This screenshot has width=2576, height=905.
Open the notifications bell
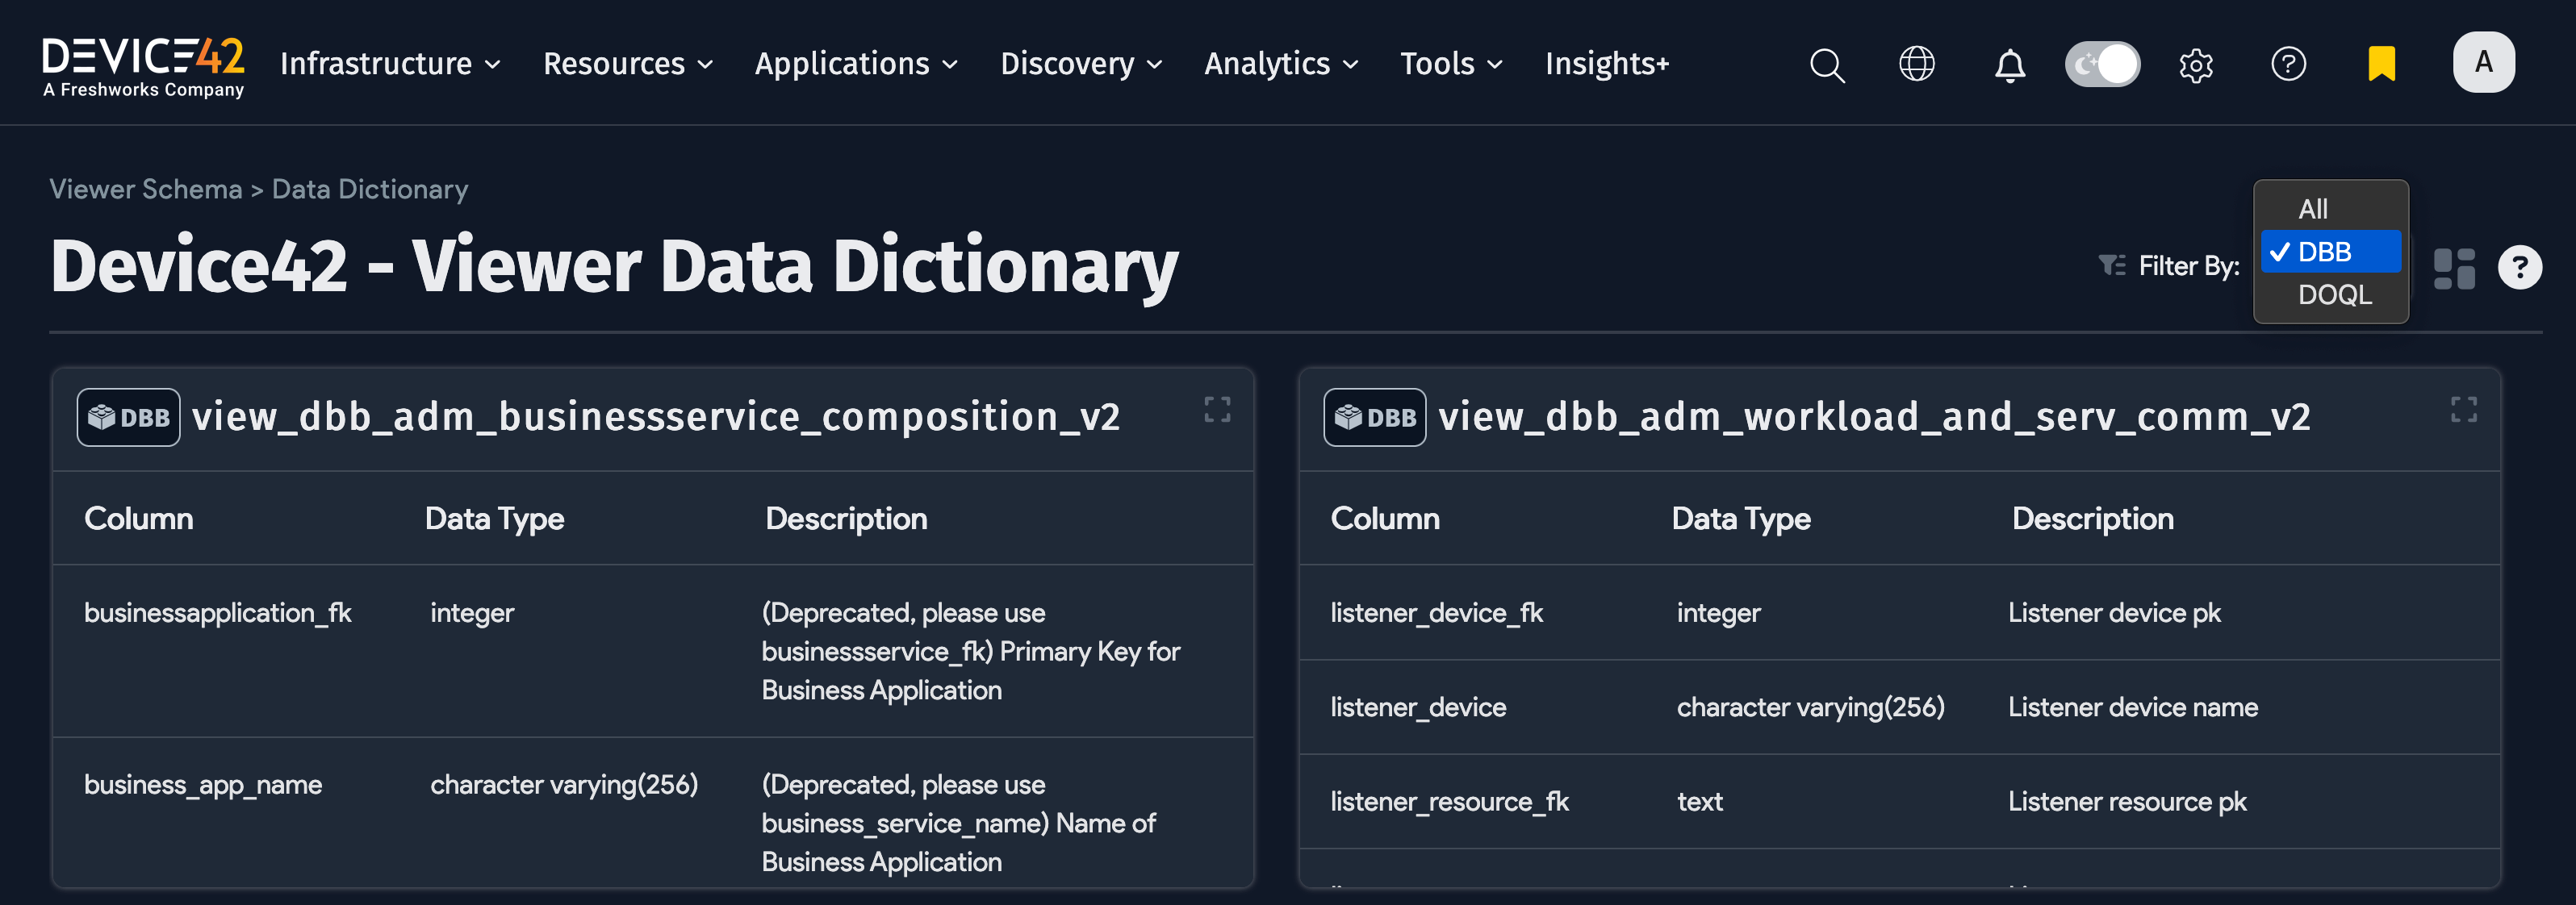(2009, 64)
